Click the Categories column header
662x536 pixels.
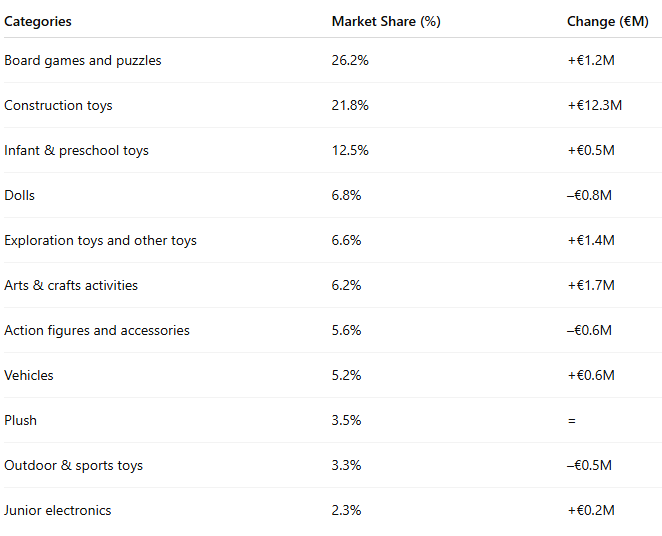38,21
